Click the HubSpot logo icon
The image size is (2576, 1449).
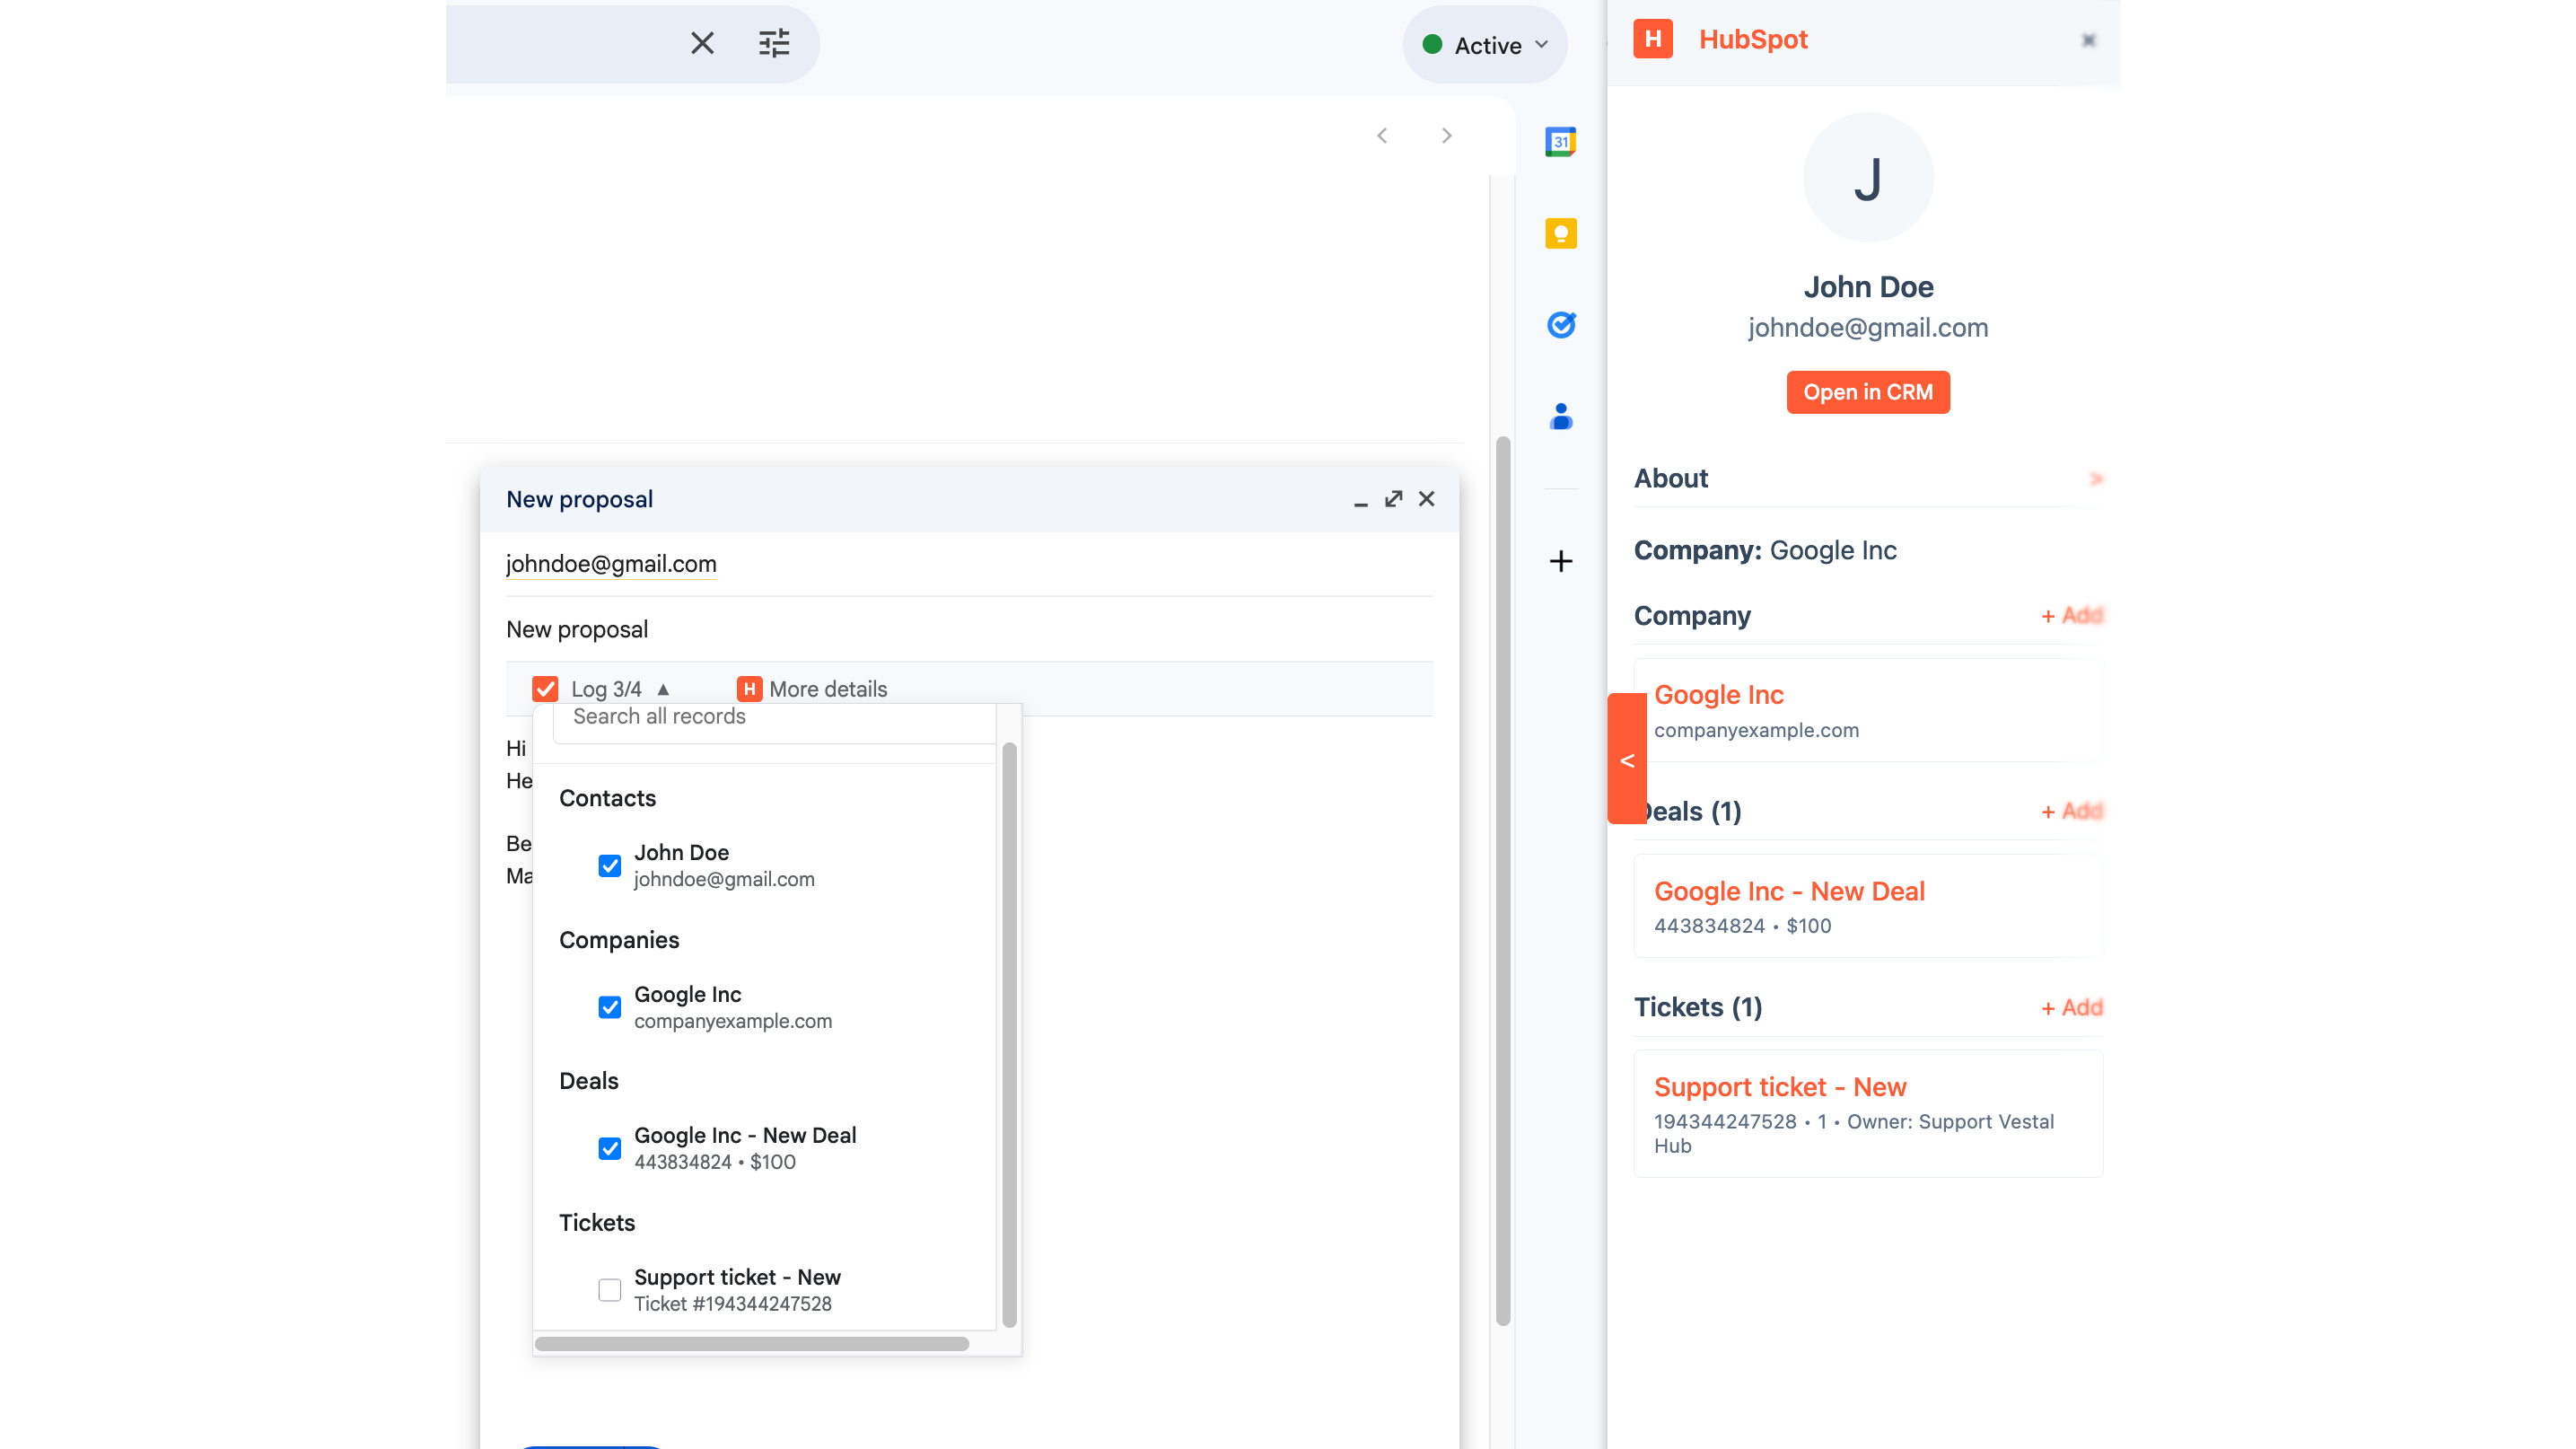pos(1653,39)
